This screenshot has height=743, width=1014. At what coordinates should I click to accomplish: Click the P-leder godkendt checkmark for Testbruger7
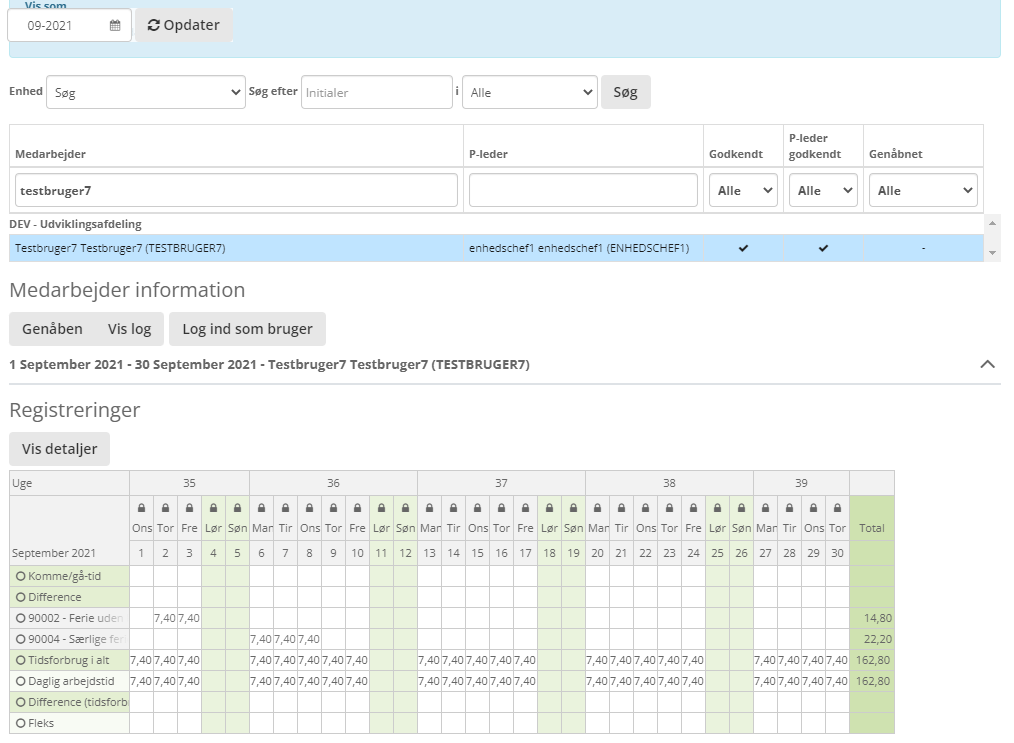point(823,248)
